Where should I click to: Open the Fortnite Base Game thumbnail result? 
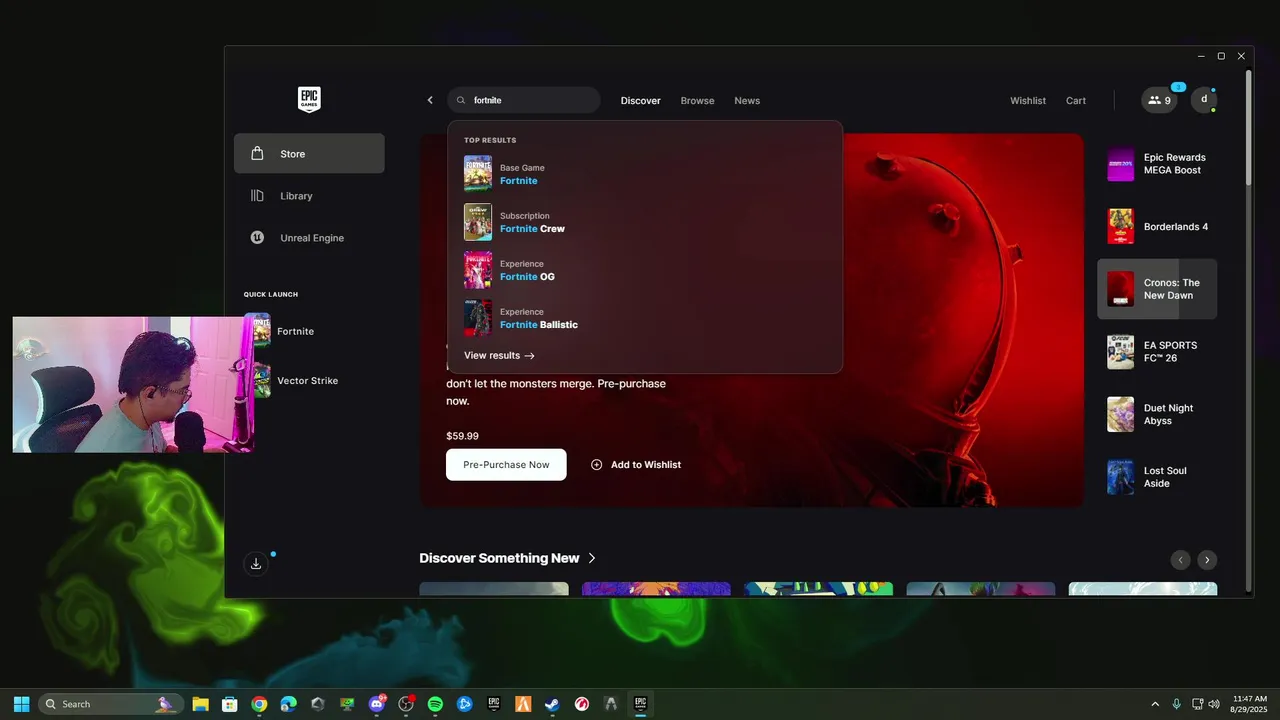point(478,174)
